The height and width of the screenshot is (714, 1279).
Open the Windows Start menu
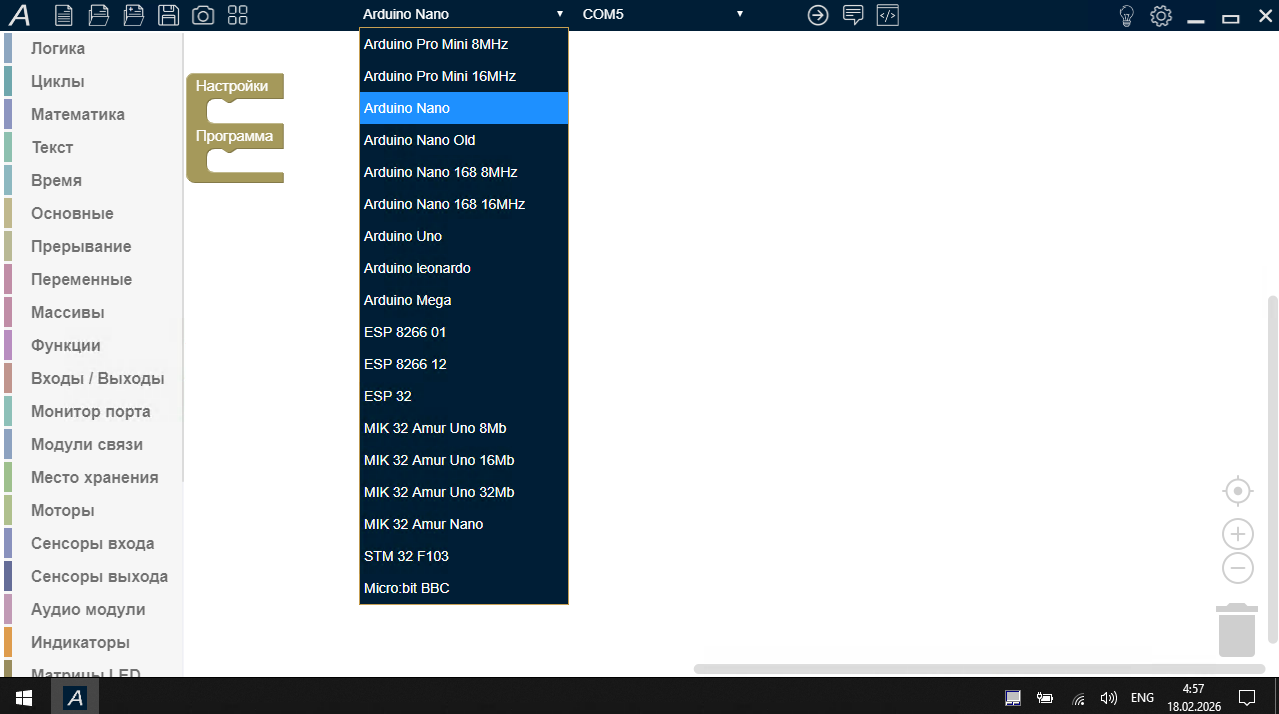(24, 697)
